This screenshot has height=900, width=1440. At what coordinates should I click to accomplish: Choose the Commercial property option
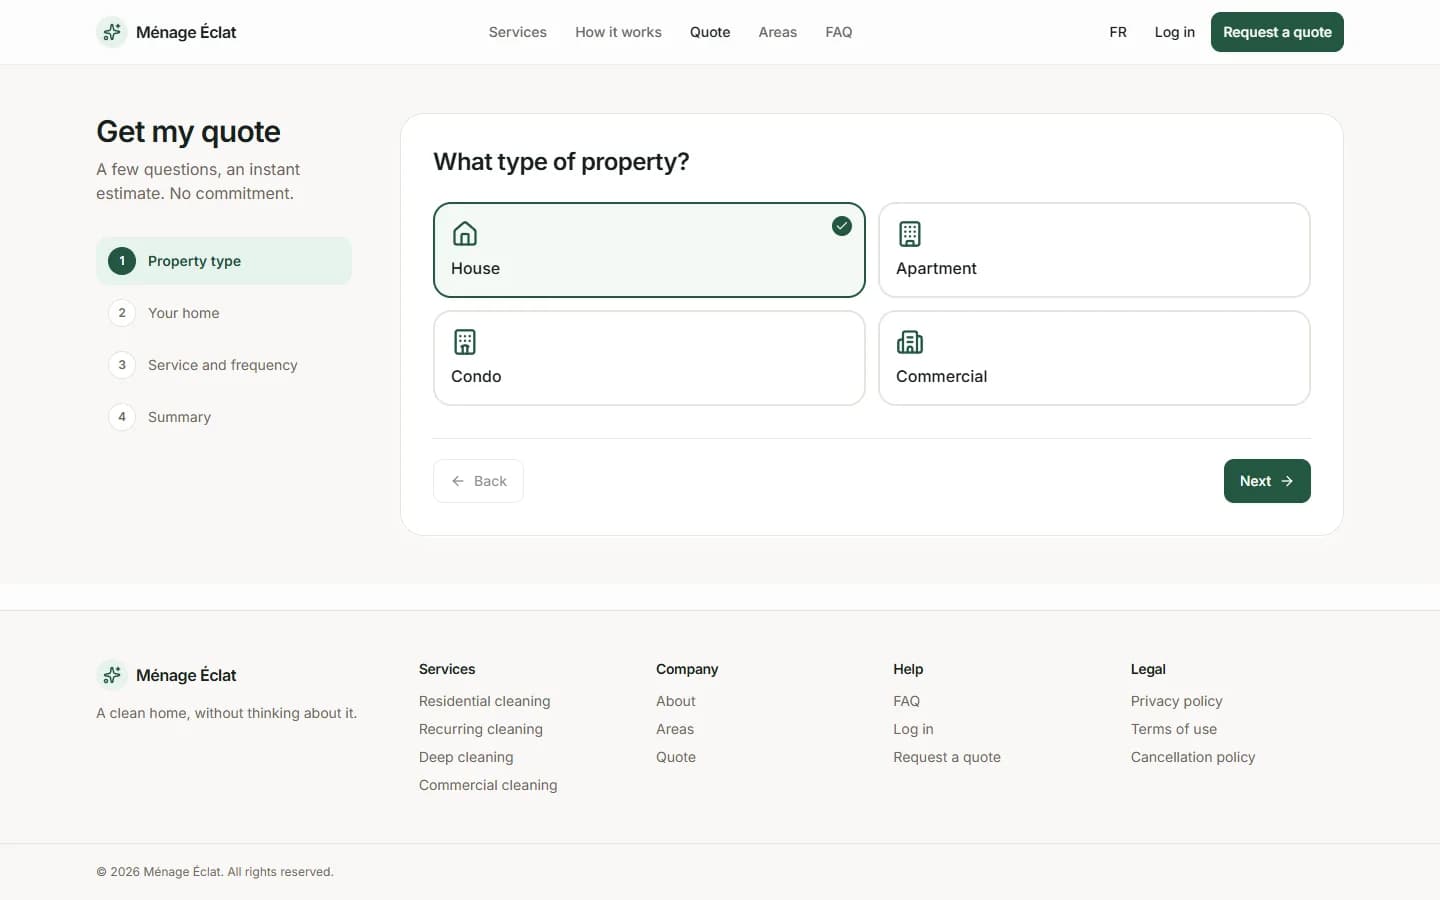click(x=1094, y=358)
